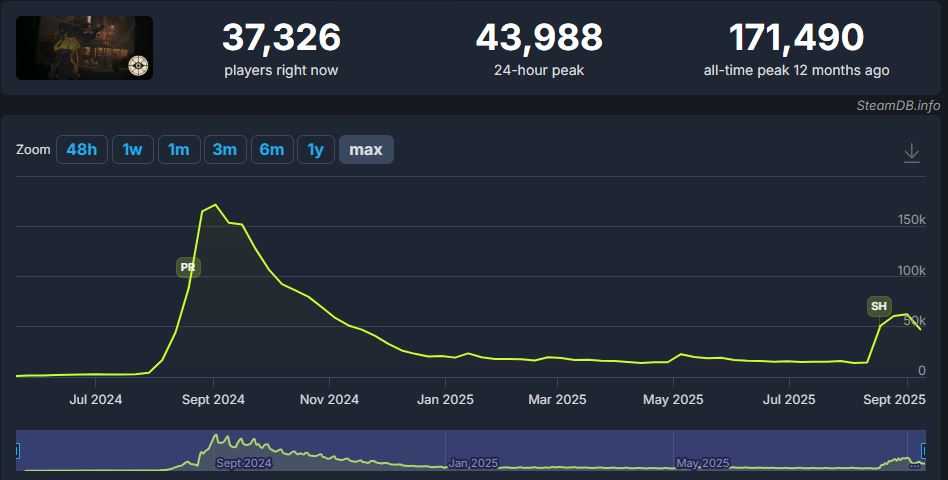Image resolution: width=948 pixels, height=480 pixels.
Task: Click the 100k y-axis label
Action: [x=911, y=271]
